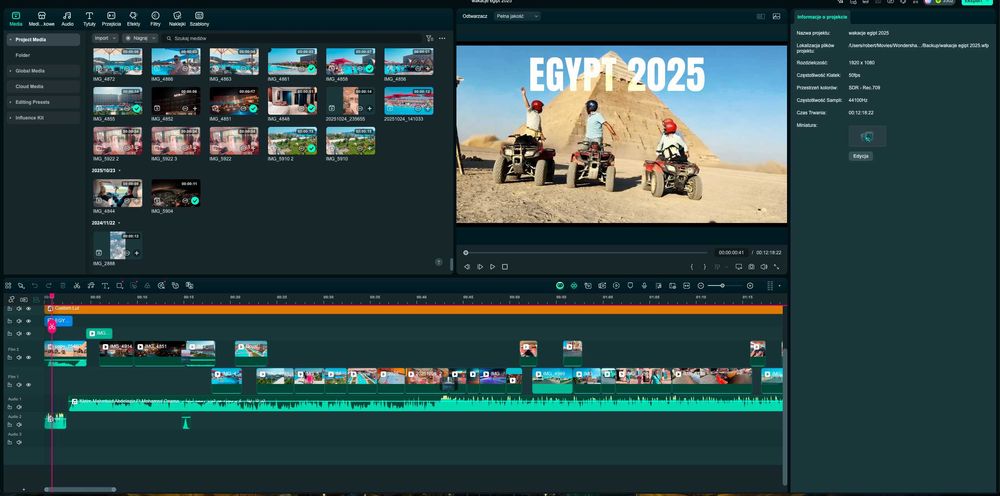Mute the Film 2 track

pyautogui.click(x=19, y=358)
